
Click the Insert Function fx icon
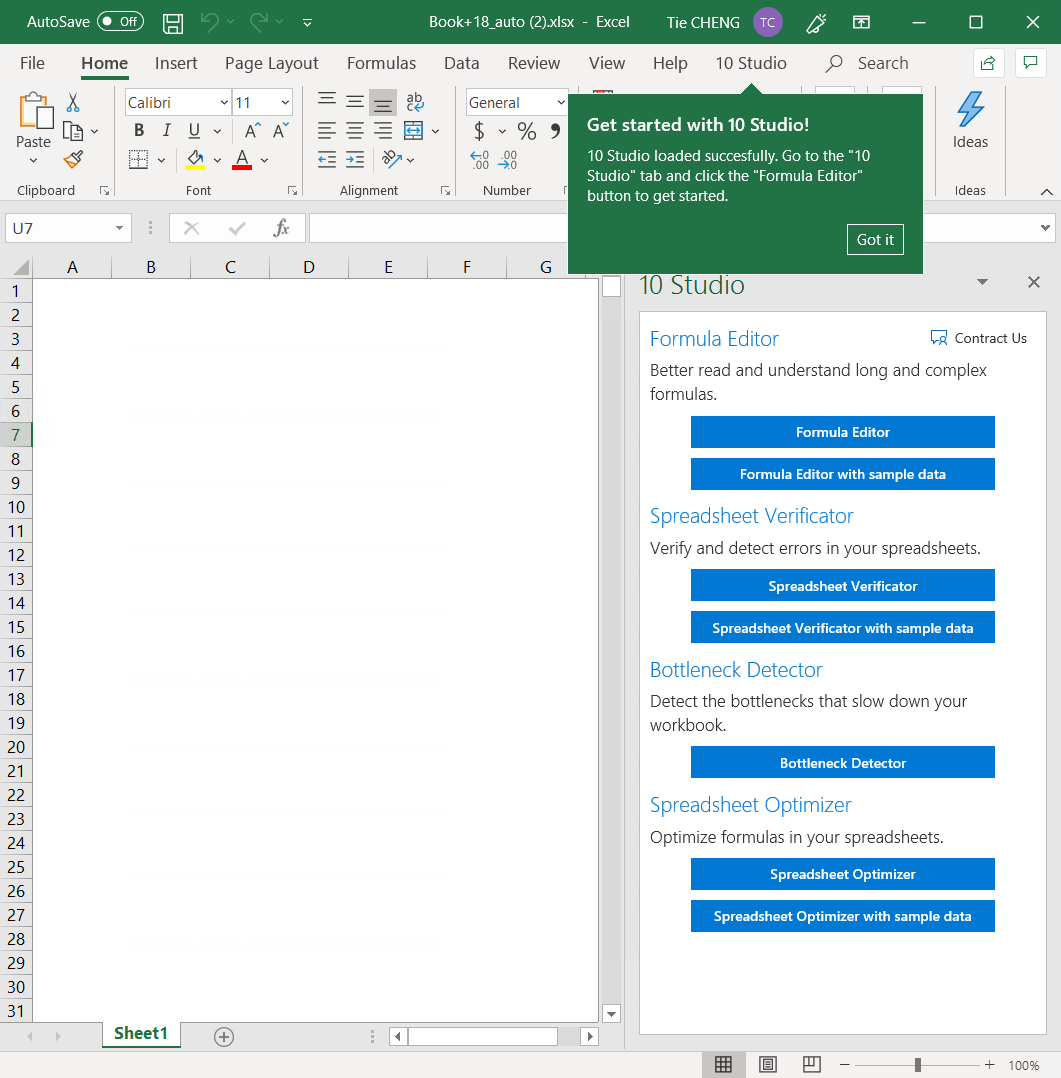[x=281, y=228]
